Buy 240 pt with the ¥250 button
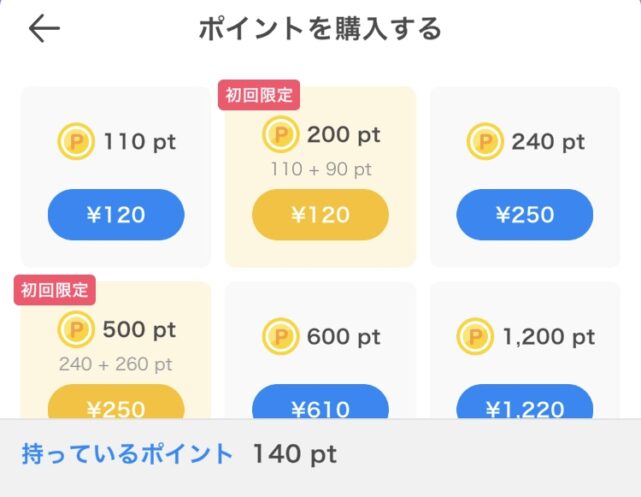 click(x=524, y=214)
